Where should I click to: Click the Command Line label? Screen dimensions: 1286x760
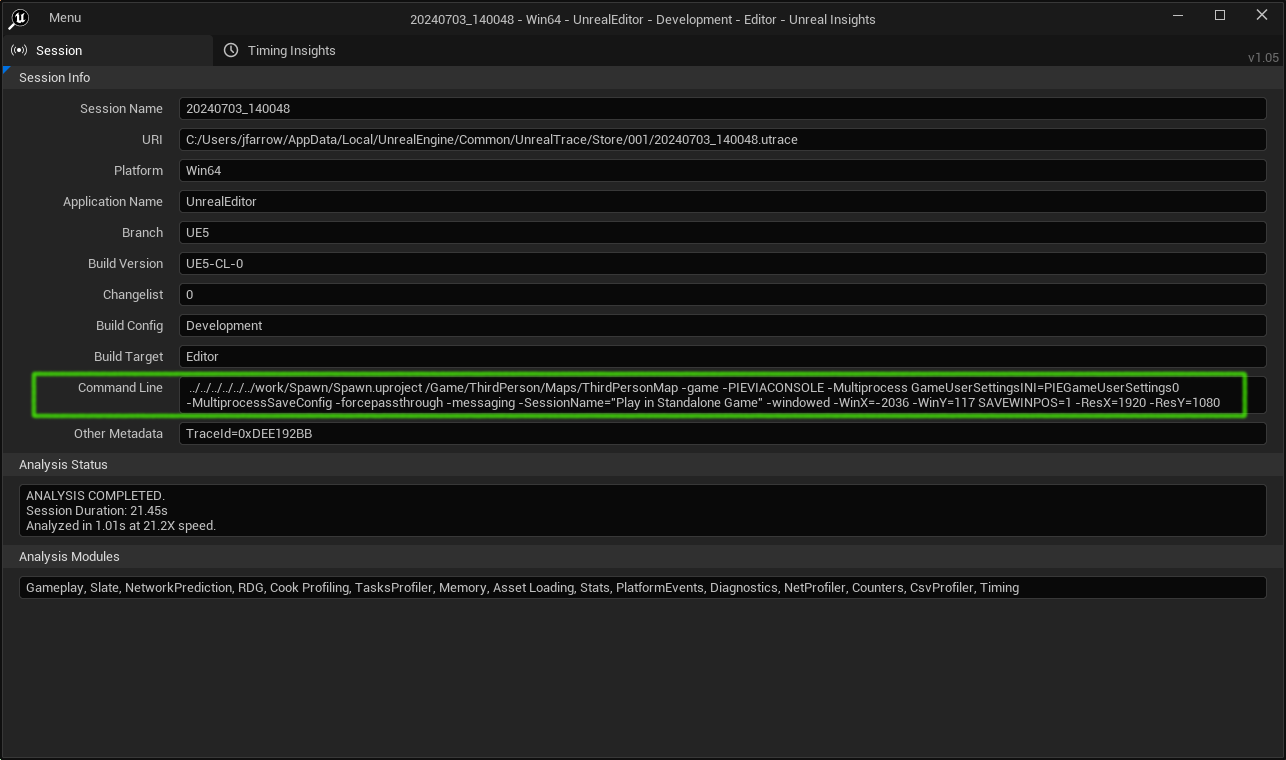(x=120, y=387)
